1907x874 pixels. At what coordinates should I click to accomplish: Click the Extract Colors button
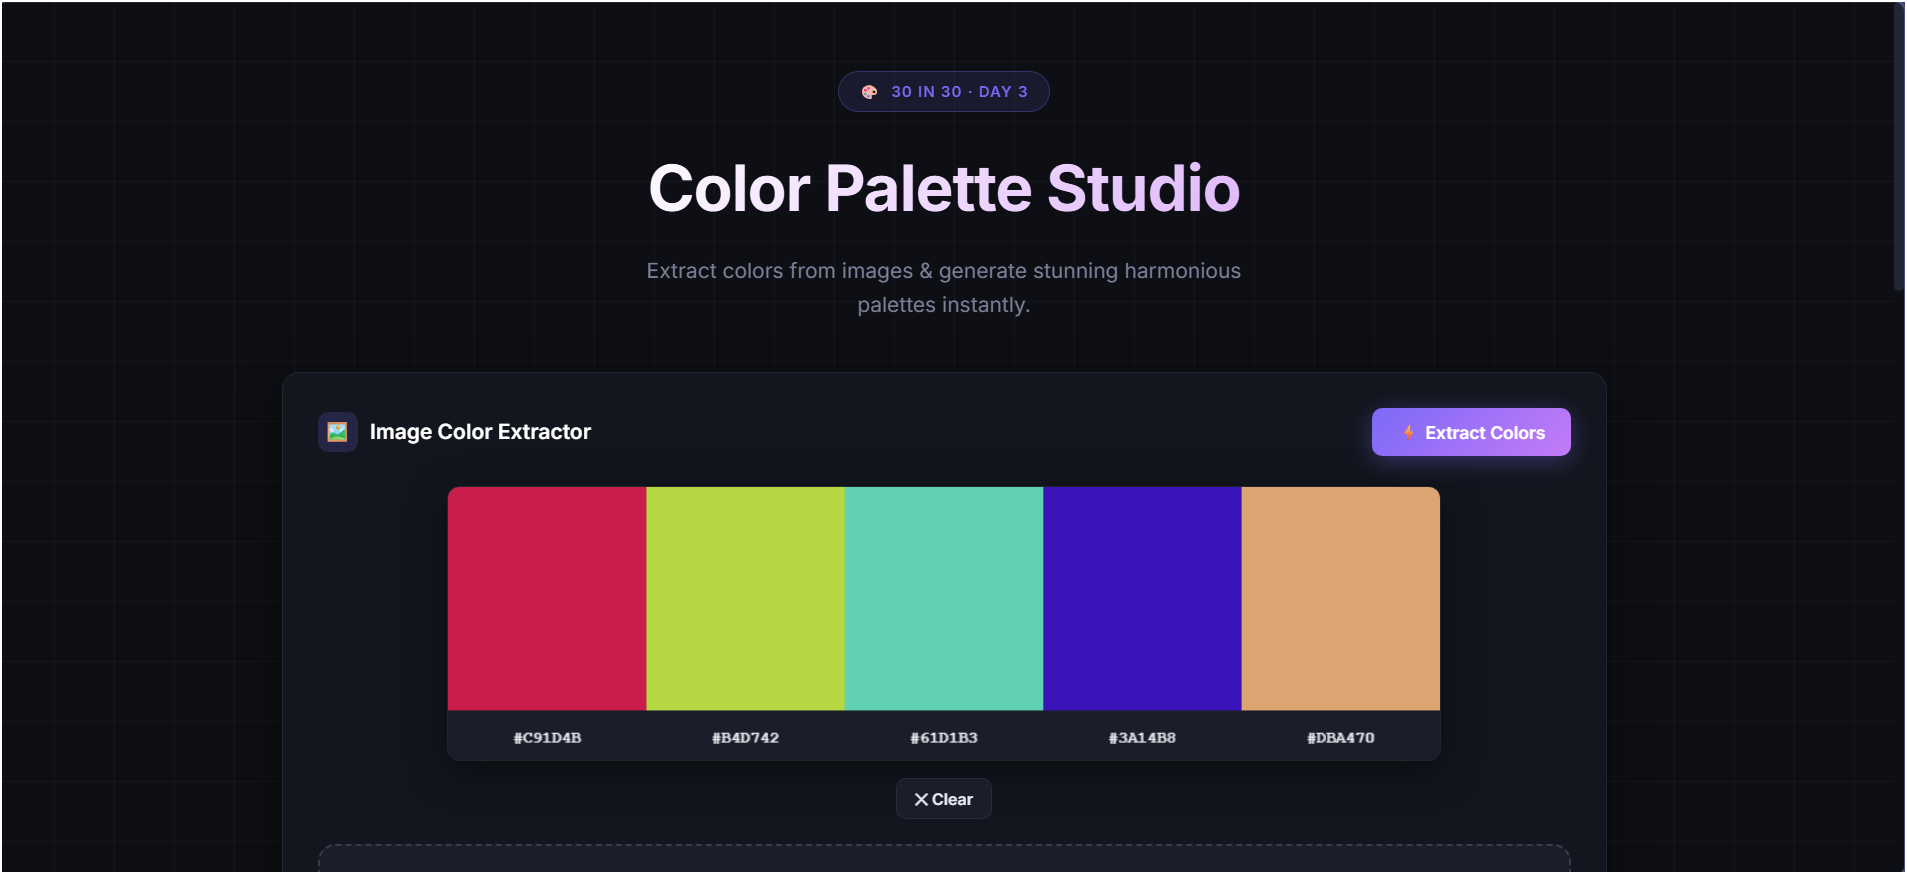pyautogui.click(x=1471, y=432)
